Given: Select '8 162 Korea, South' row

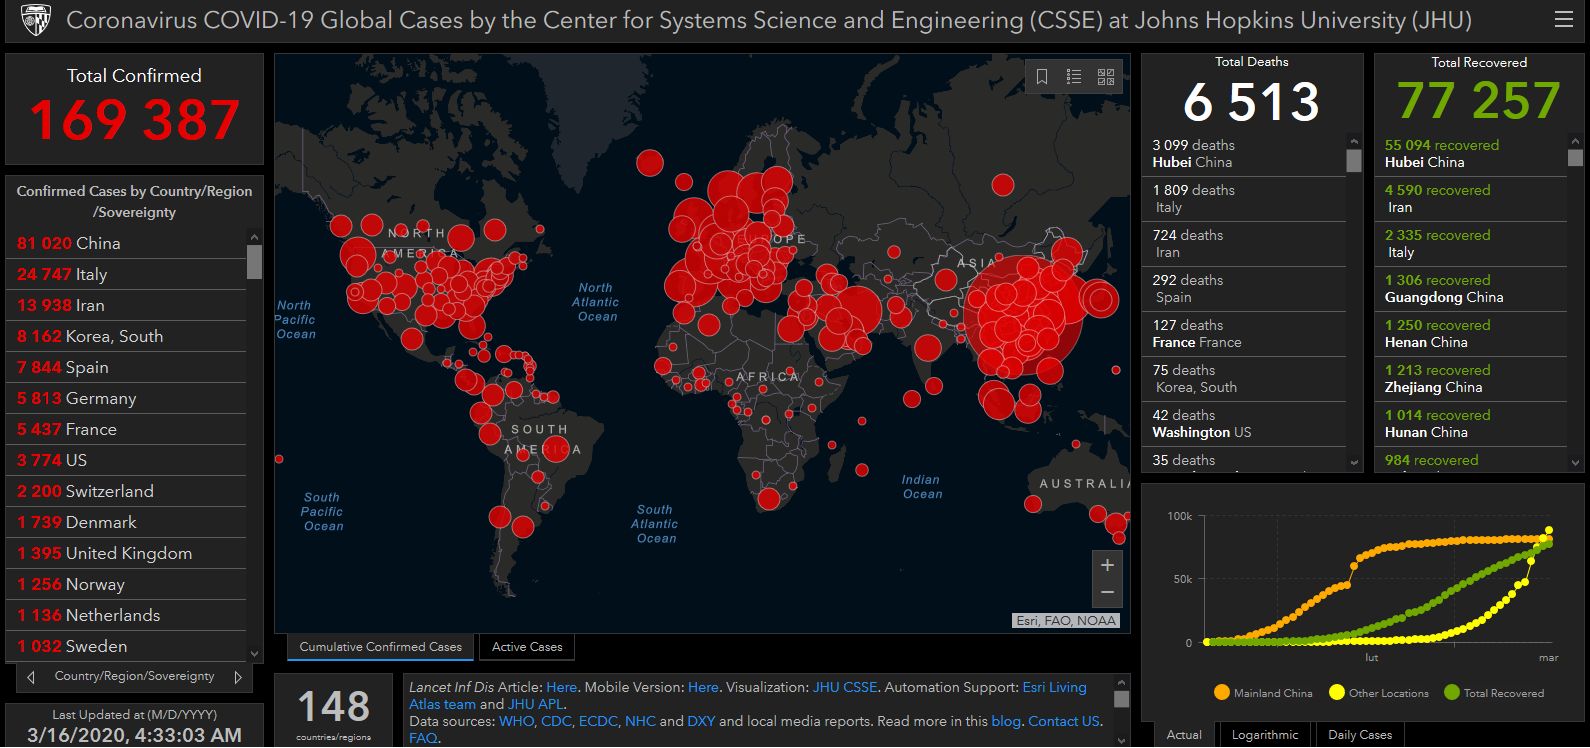Looking at the screenshot, I should click(126, 336).
